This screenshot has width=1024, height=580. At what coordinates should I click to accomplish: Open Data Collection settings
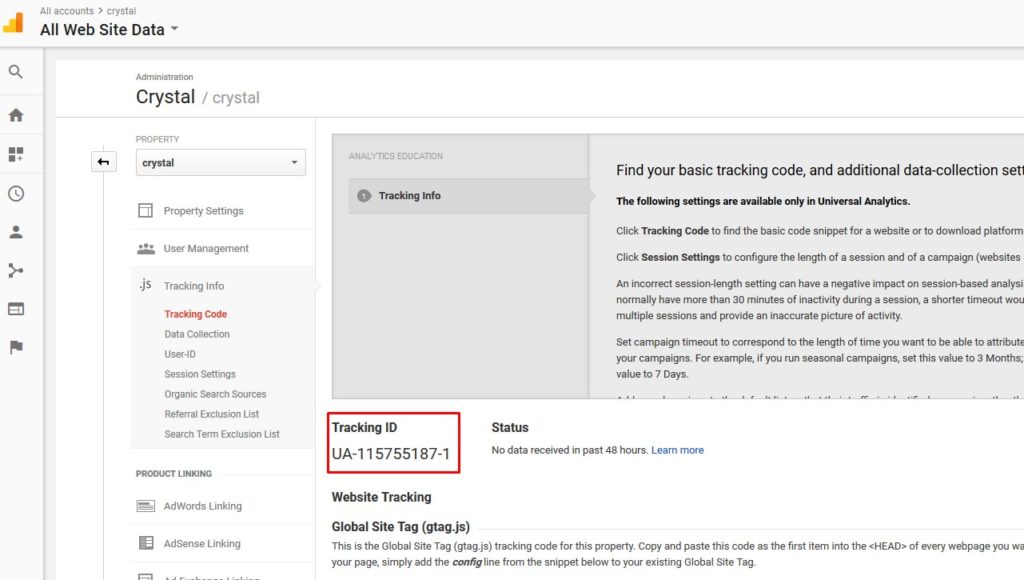pos(197,334)
